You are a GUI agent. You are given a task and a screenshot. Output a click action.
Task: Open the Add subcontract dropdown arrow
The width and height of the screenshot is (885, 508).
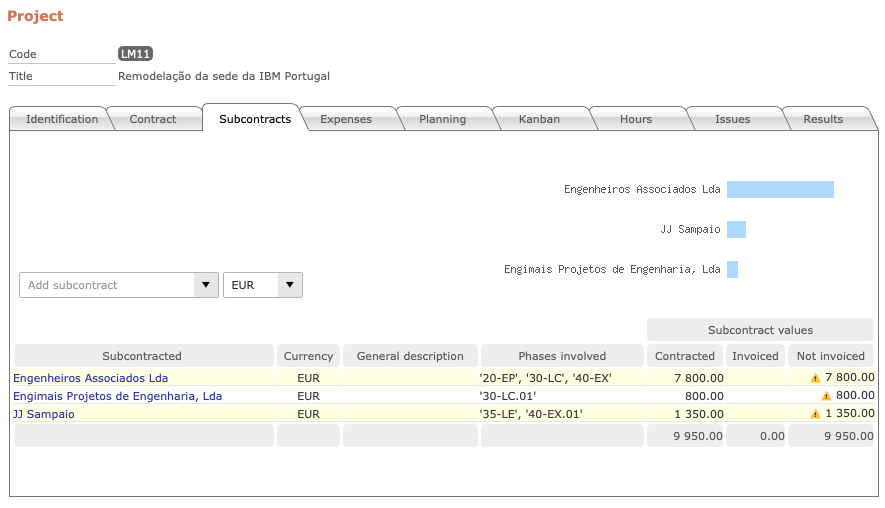(206, 285)
